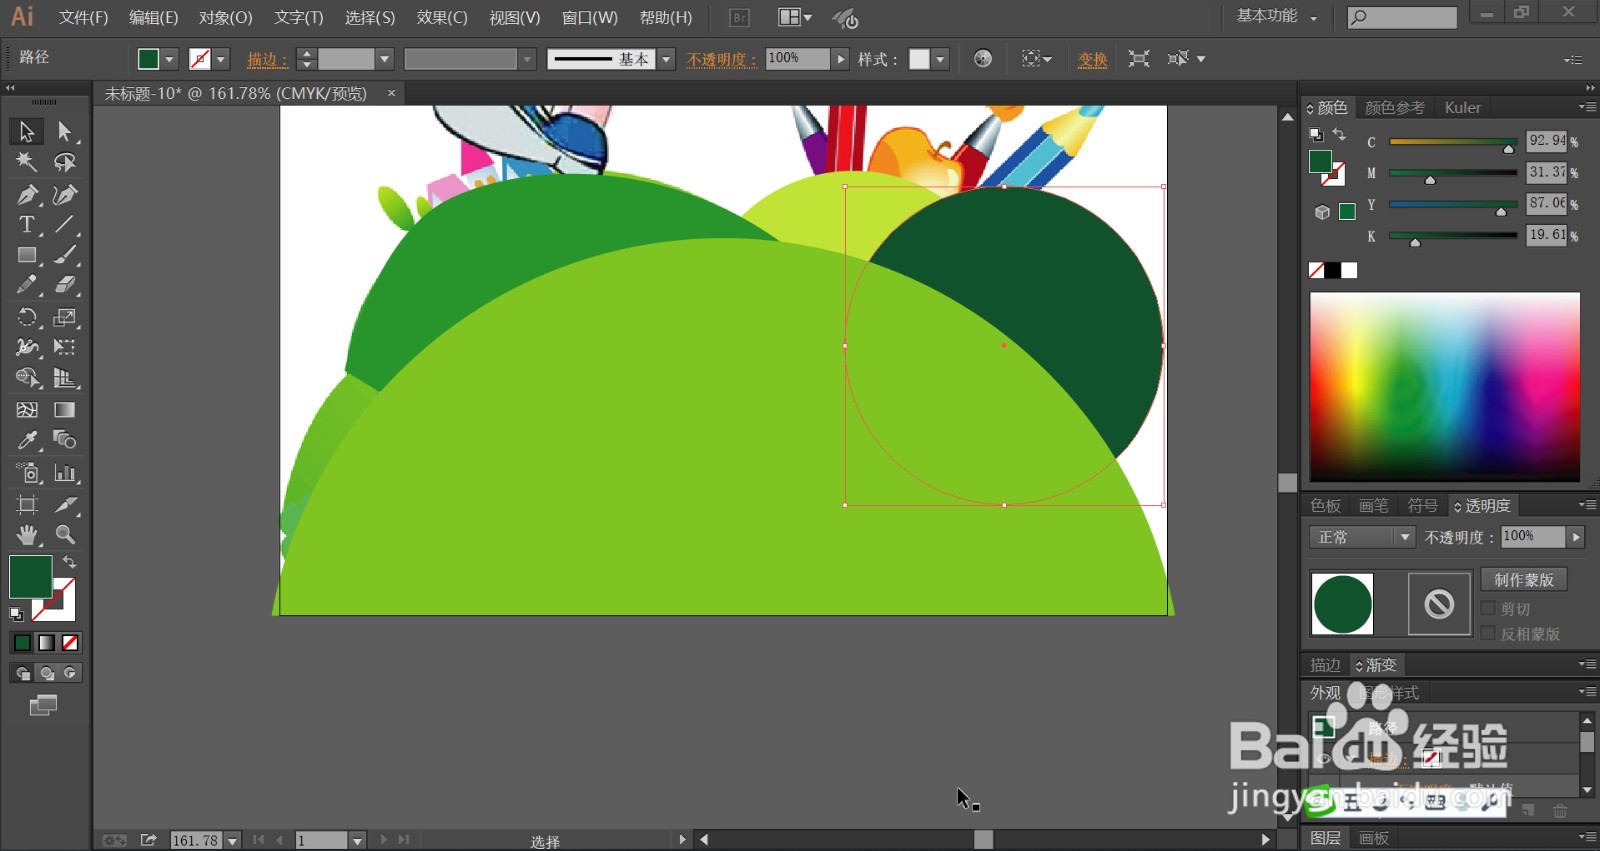Open the 效果(C) menu

click(x=442, y=17)
